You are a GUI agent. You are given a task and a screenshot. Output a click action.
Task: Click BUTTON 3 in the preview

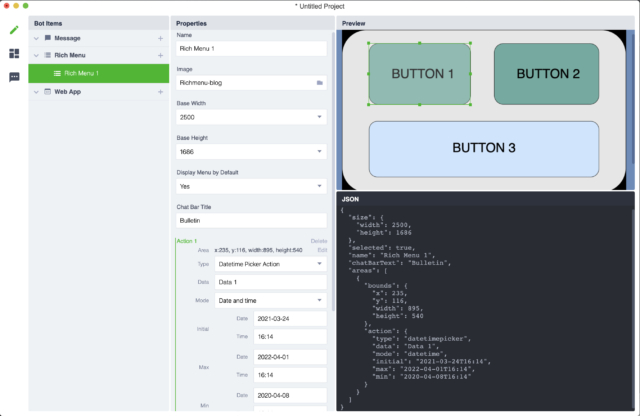483,148
